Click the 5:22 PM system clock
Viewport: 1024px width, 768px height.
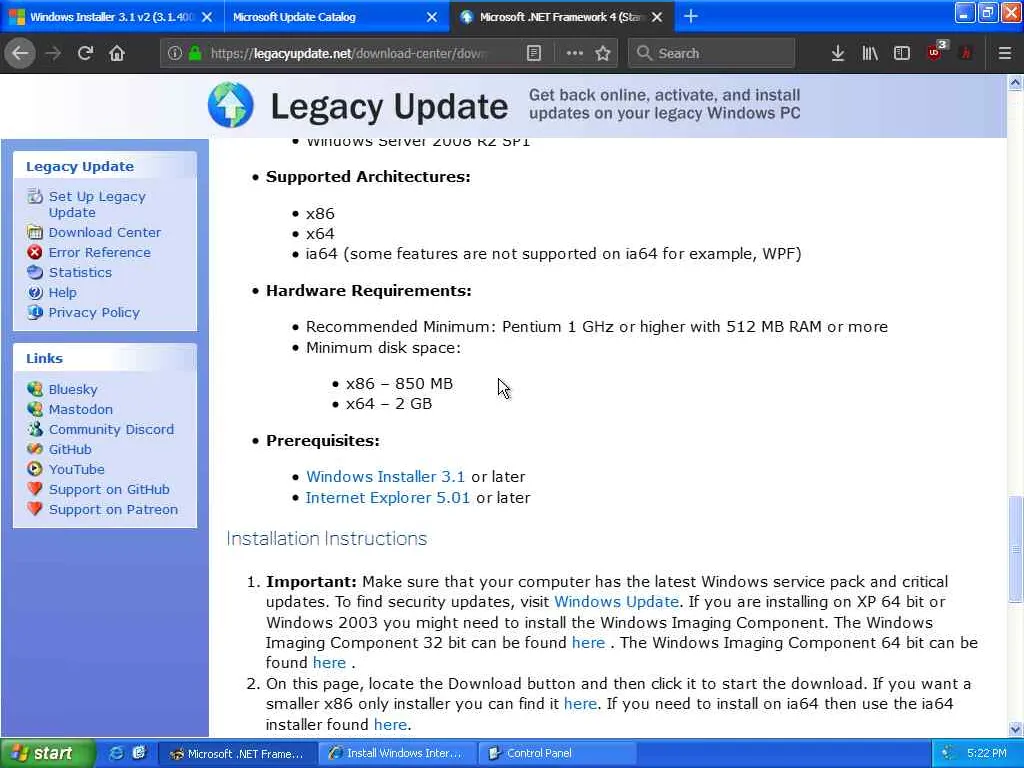(x=987, y=754)
